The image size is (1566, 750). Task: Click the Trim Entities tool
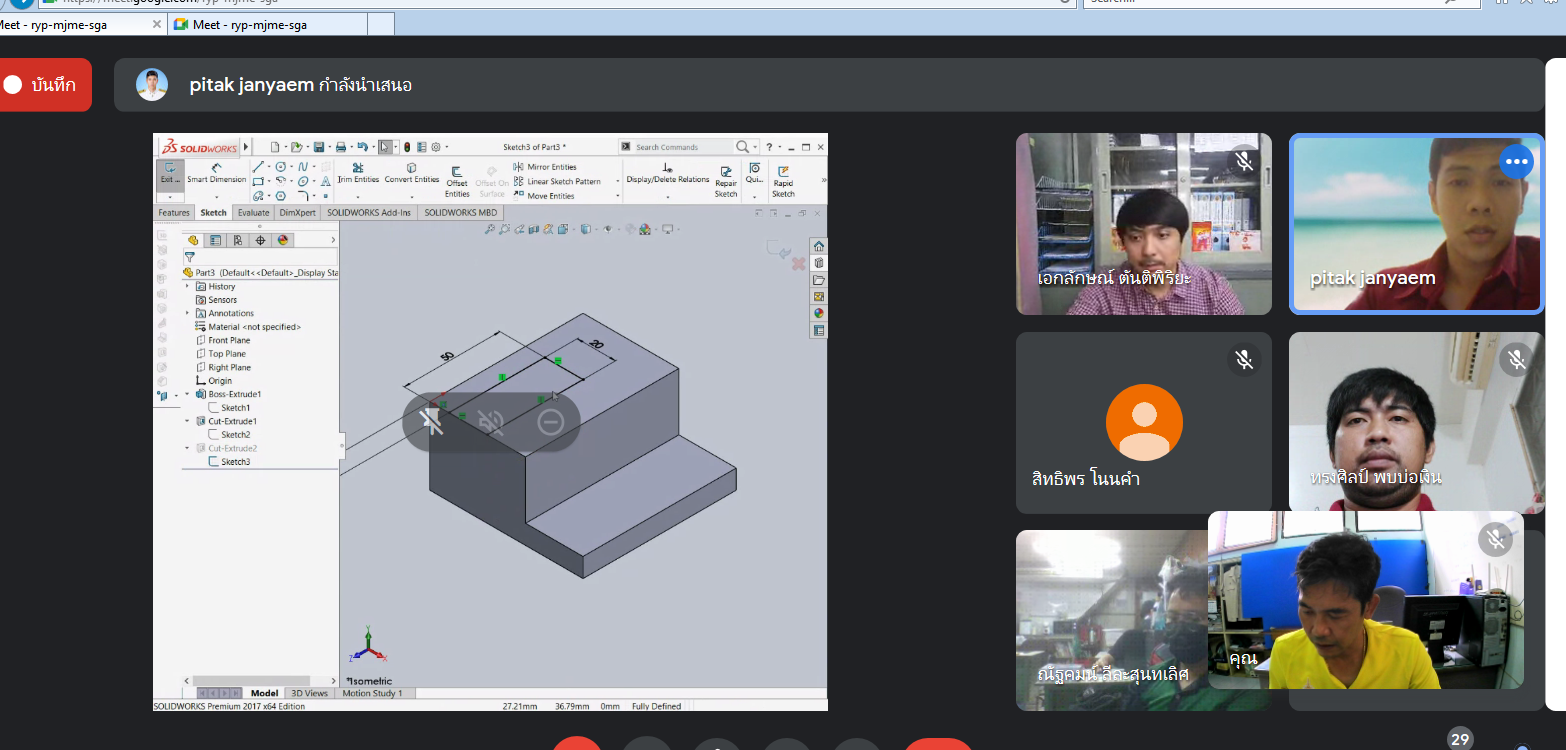(358, 173)
